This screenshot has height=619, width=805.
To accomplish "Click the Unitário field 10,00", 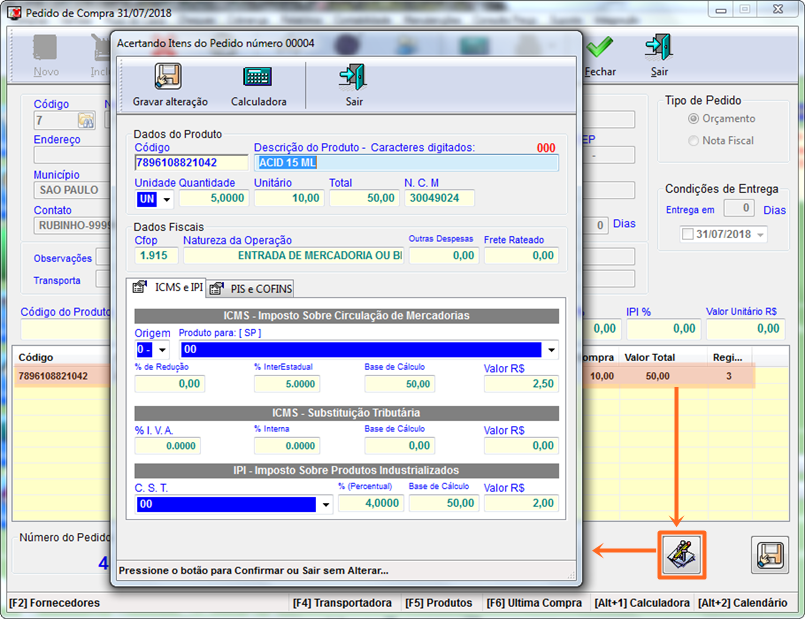I will (289, 198).
